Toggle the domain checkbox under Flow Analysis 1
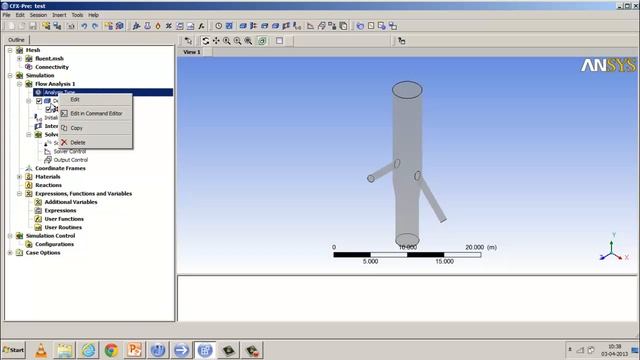The width and height of the screenshot is (640, 360). pos(39,101)
